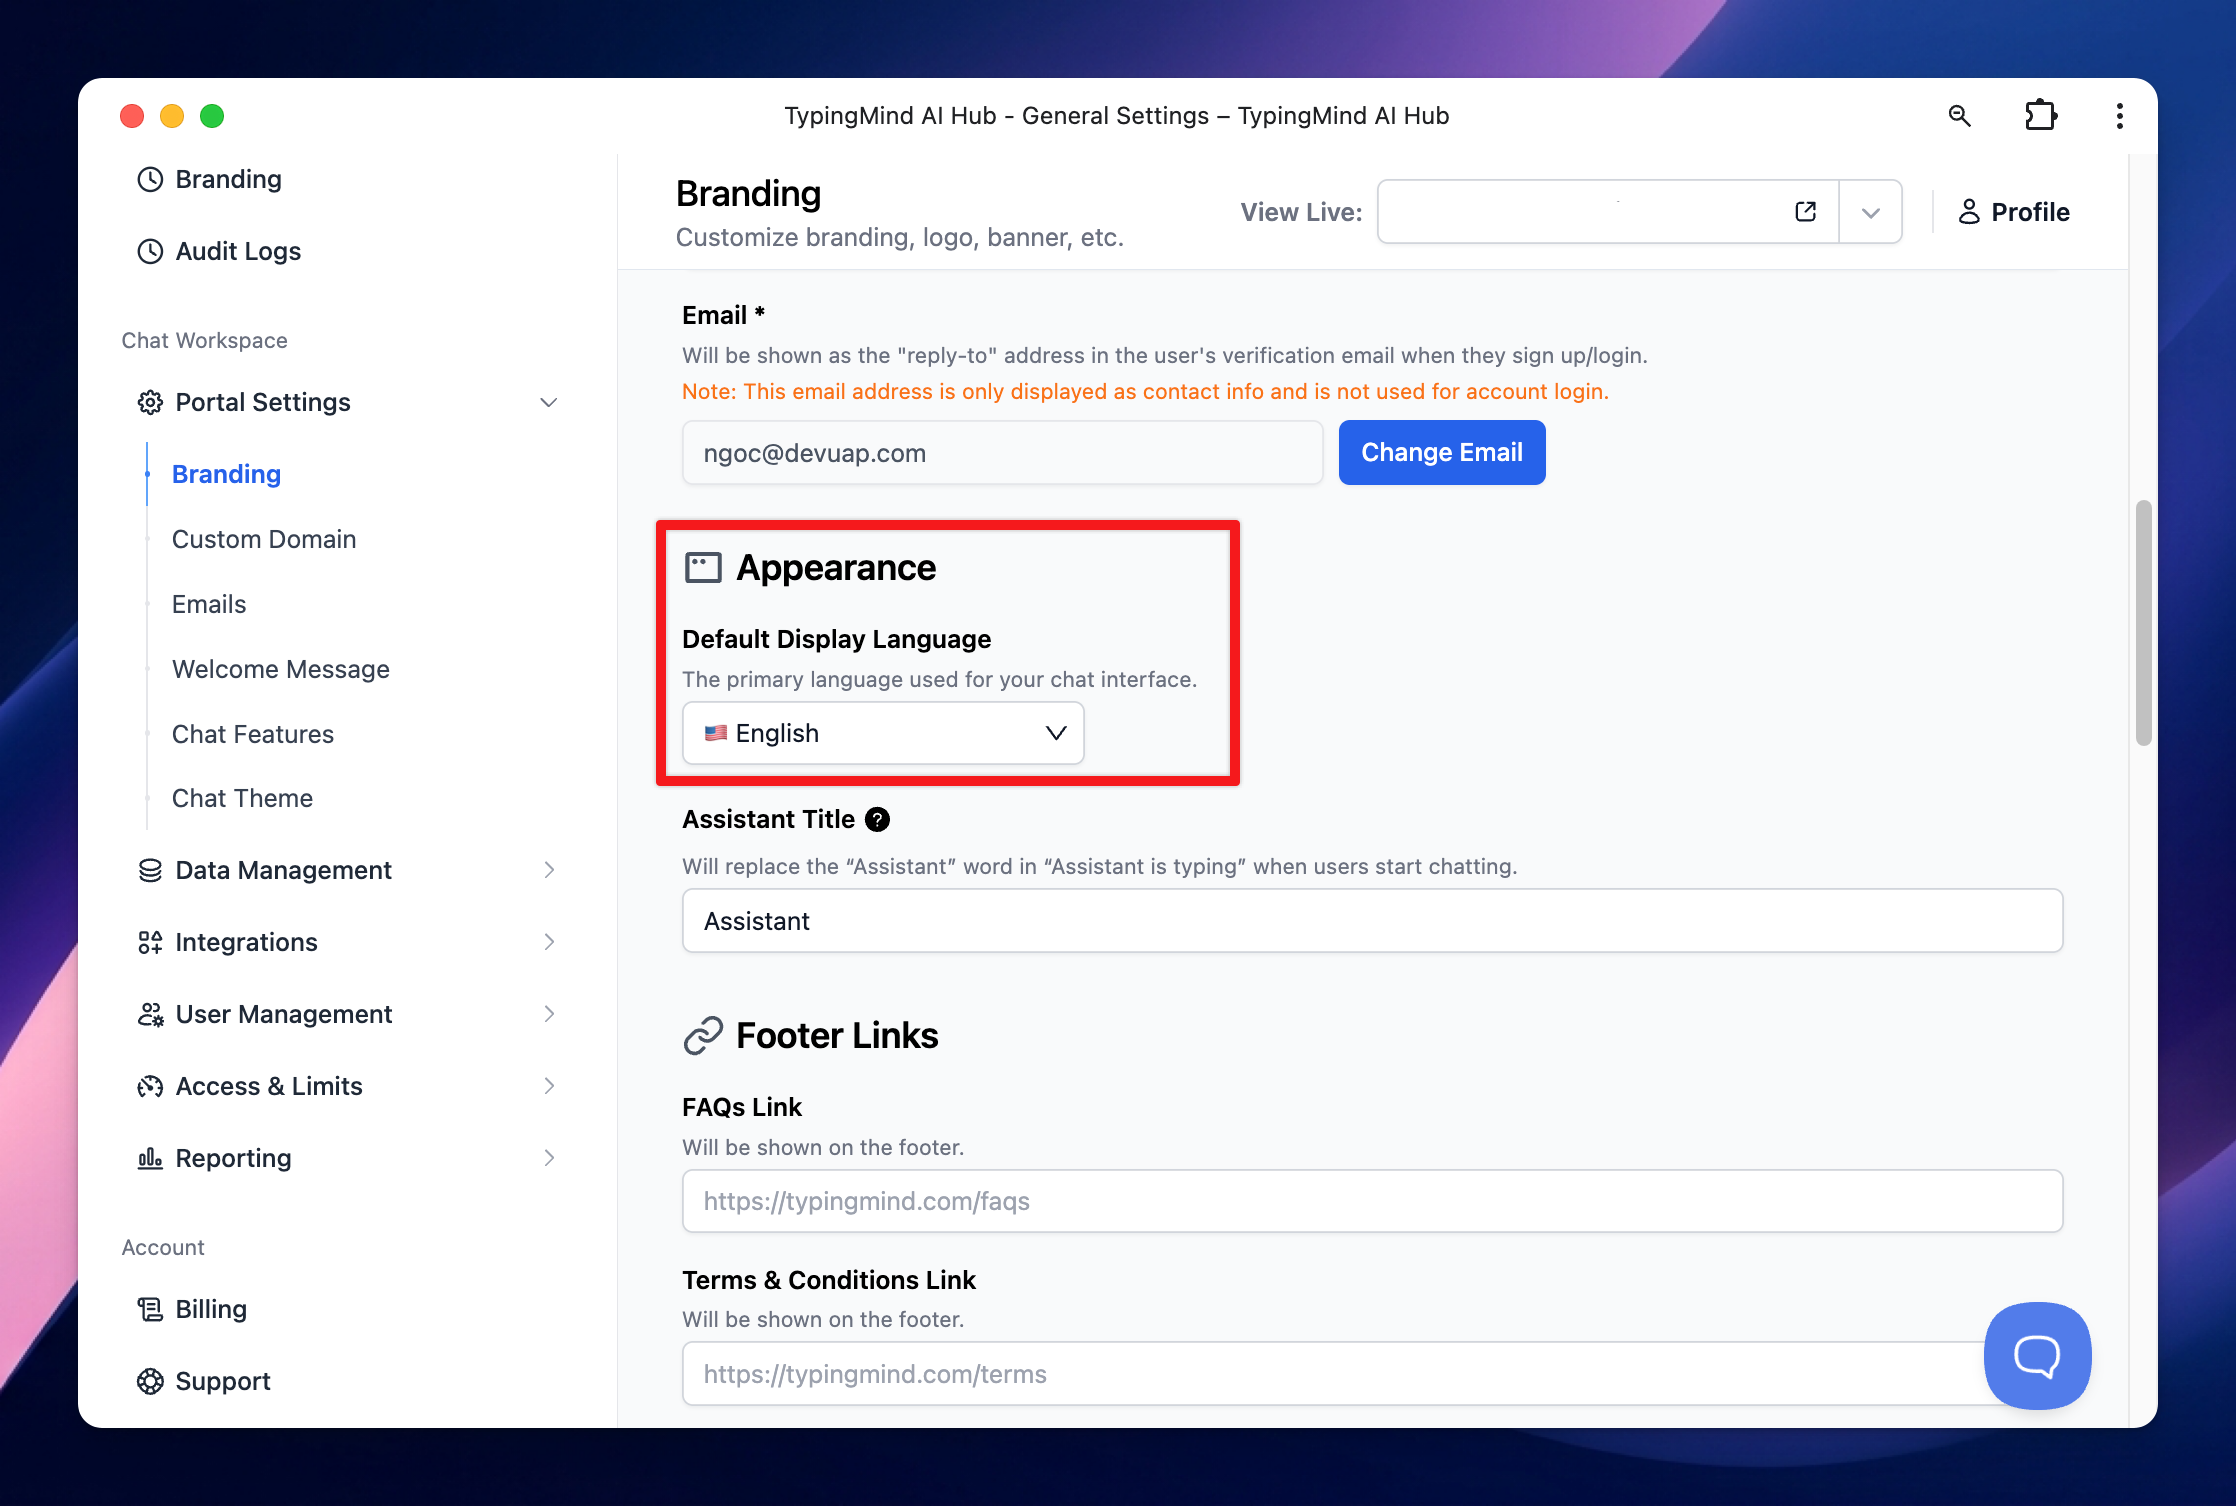Open the View Live dropdown arrow

point(1870,212)
